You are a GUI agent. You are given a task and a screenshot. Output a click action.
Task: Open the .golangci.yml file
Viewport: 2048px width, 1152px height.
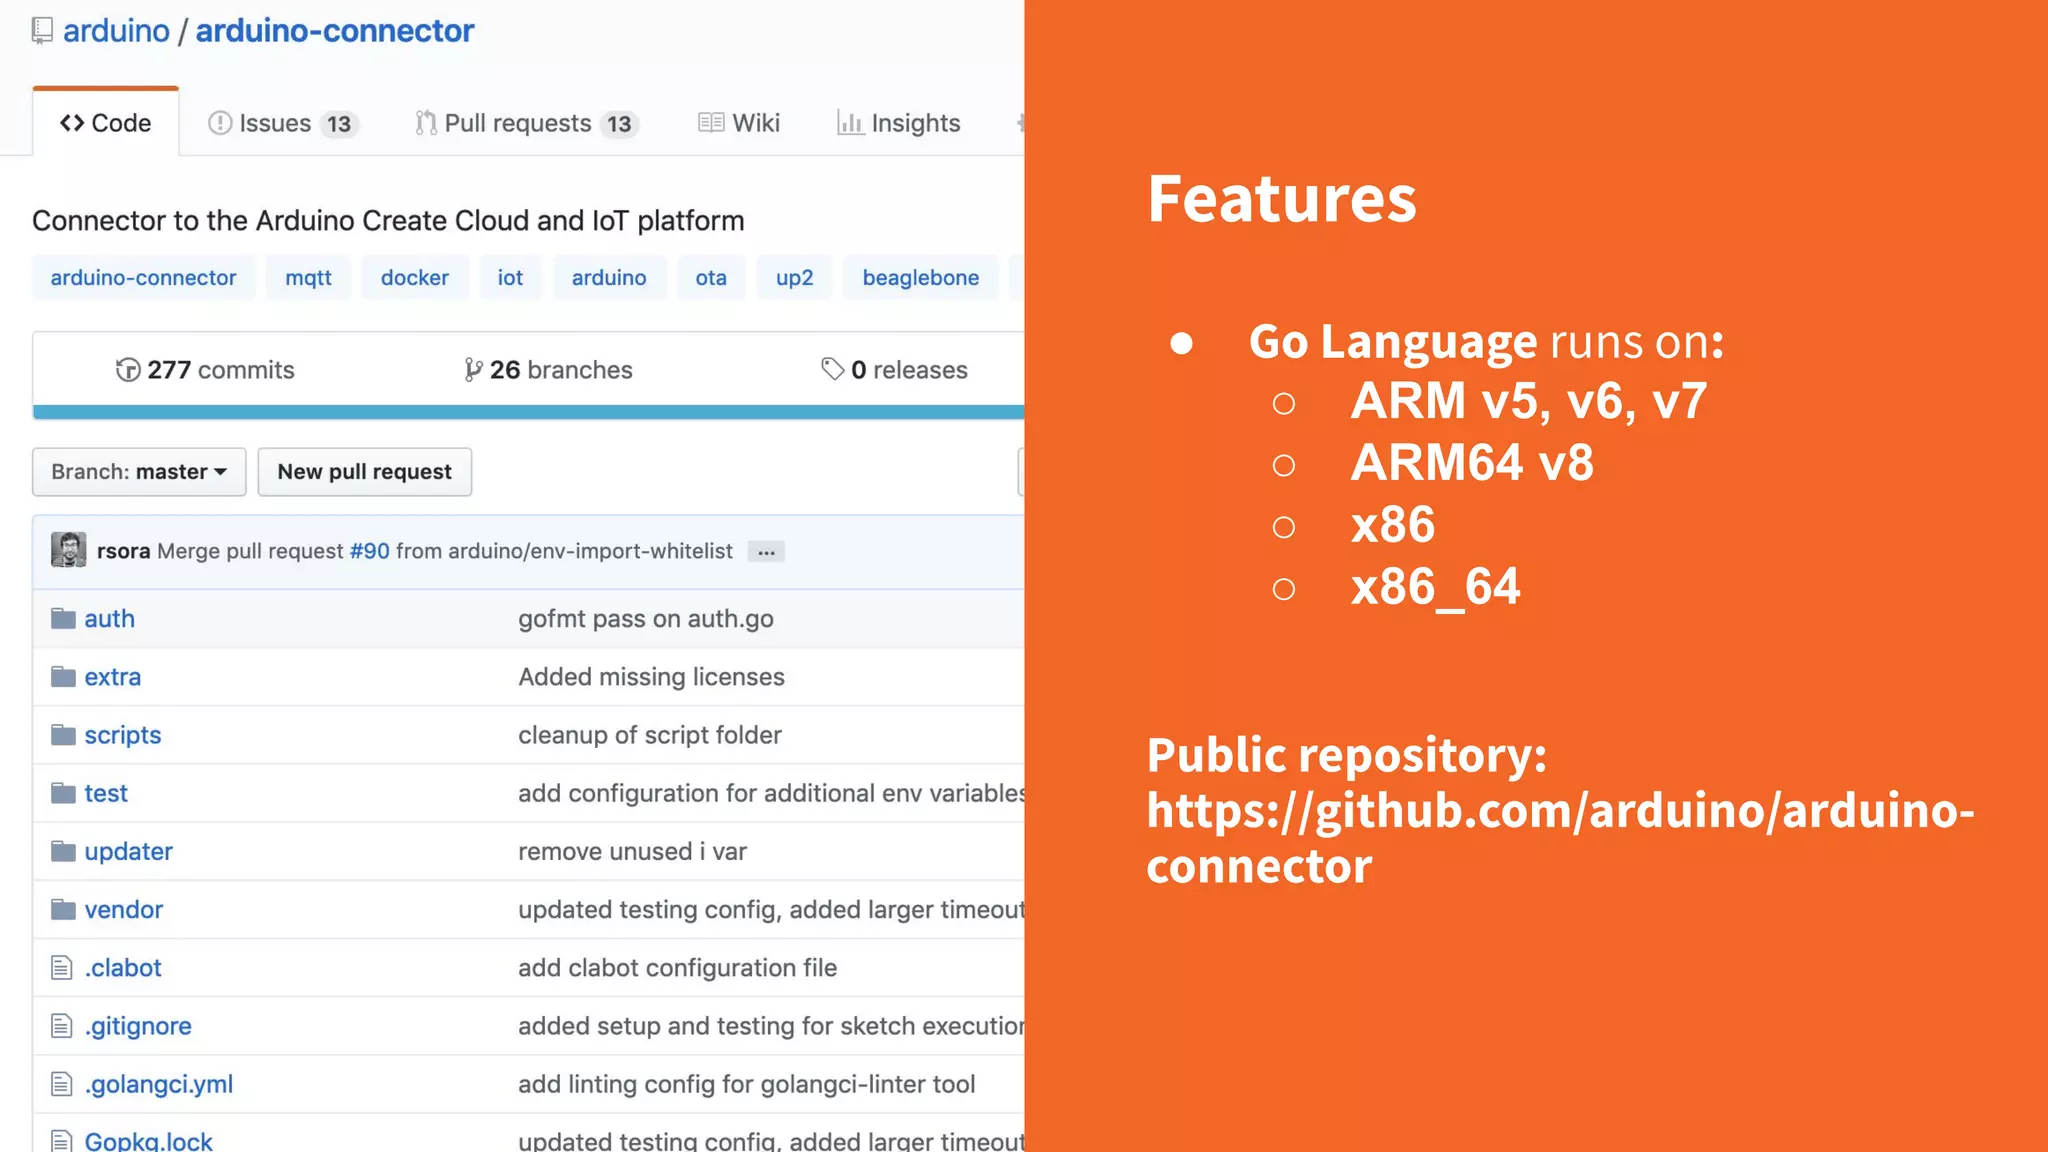(x=158, y=1083)
